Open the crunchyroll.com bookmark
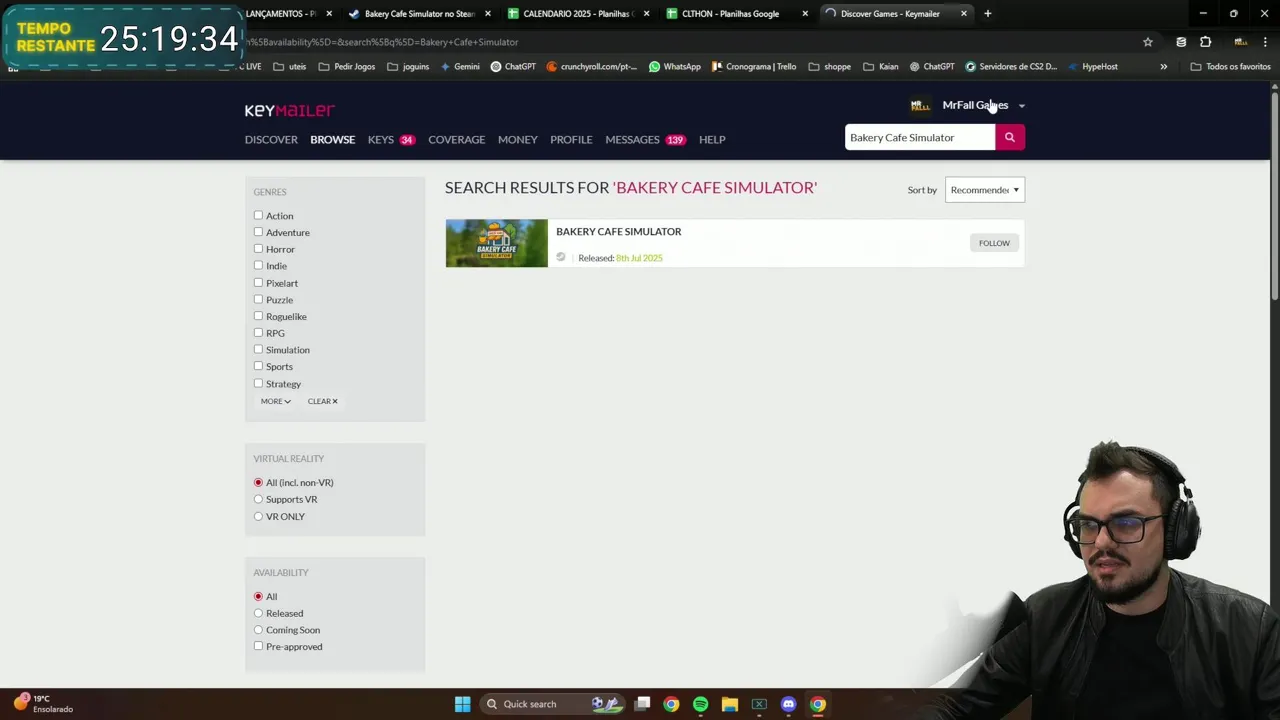1280x720 pixels. [x=592, y=67]
